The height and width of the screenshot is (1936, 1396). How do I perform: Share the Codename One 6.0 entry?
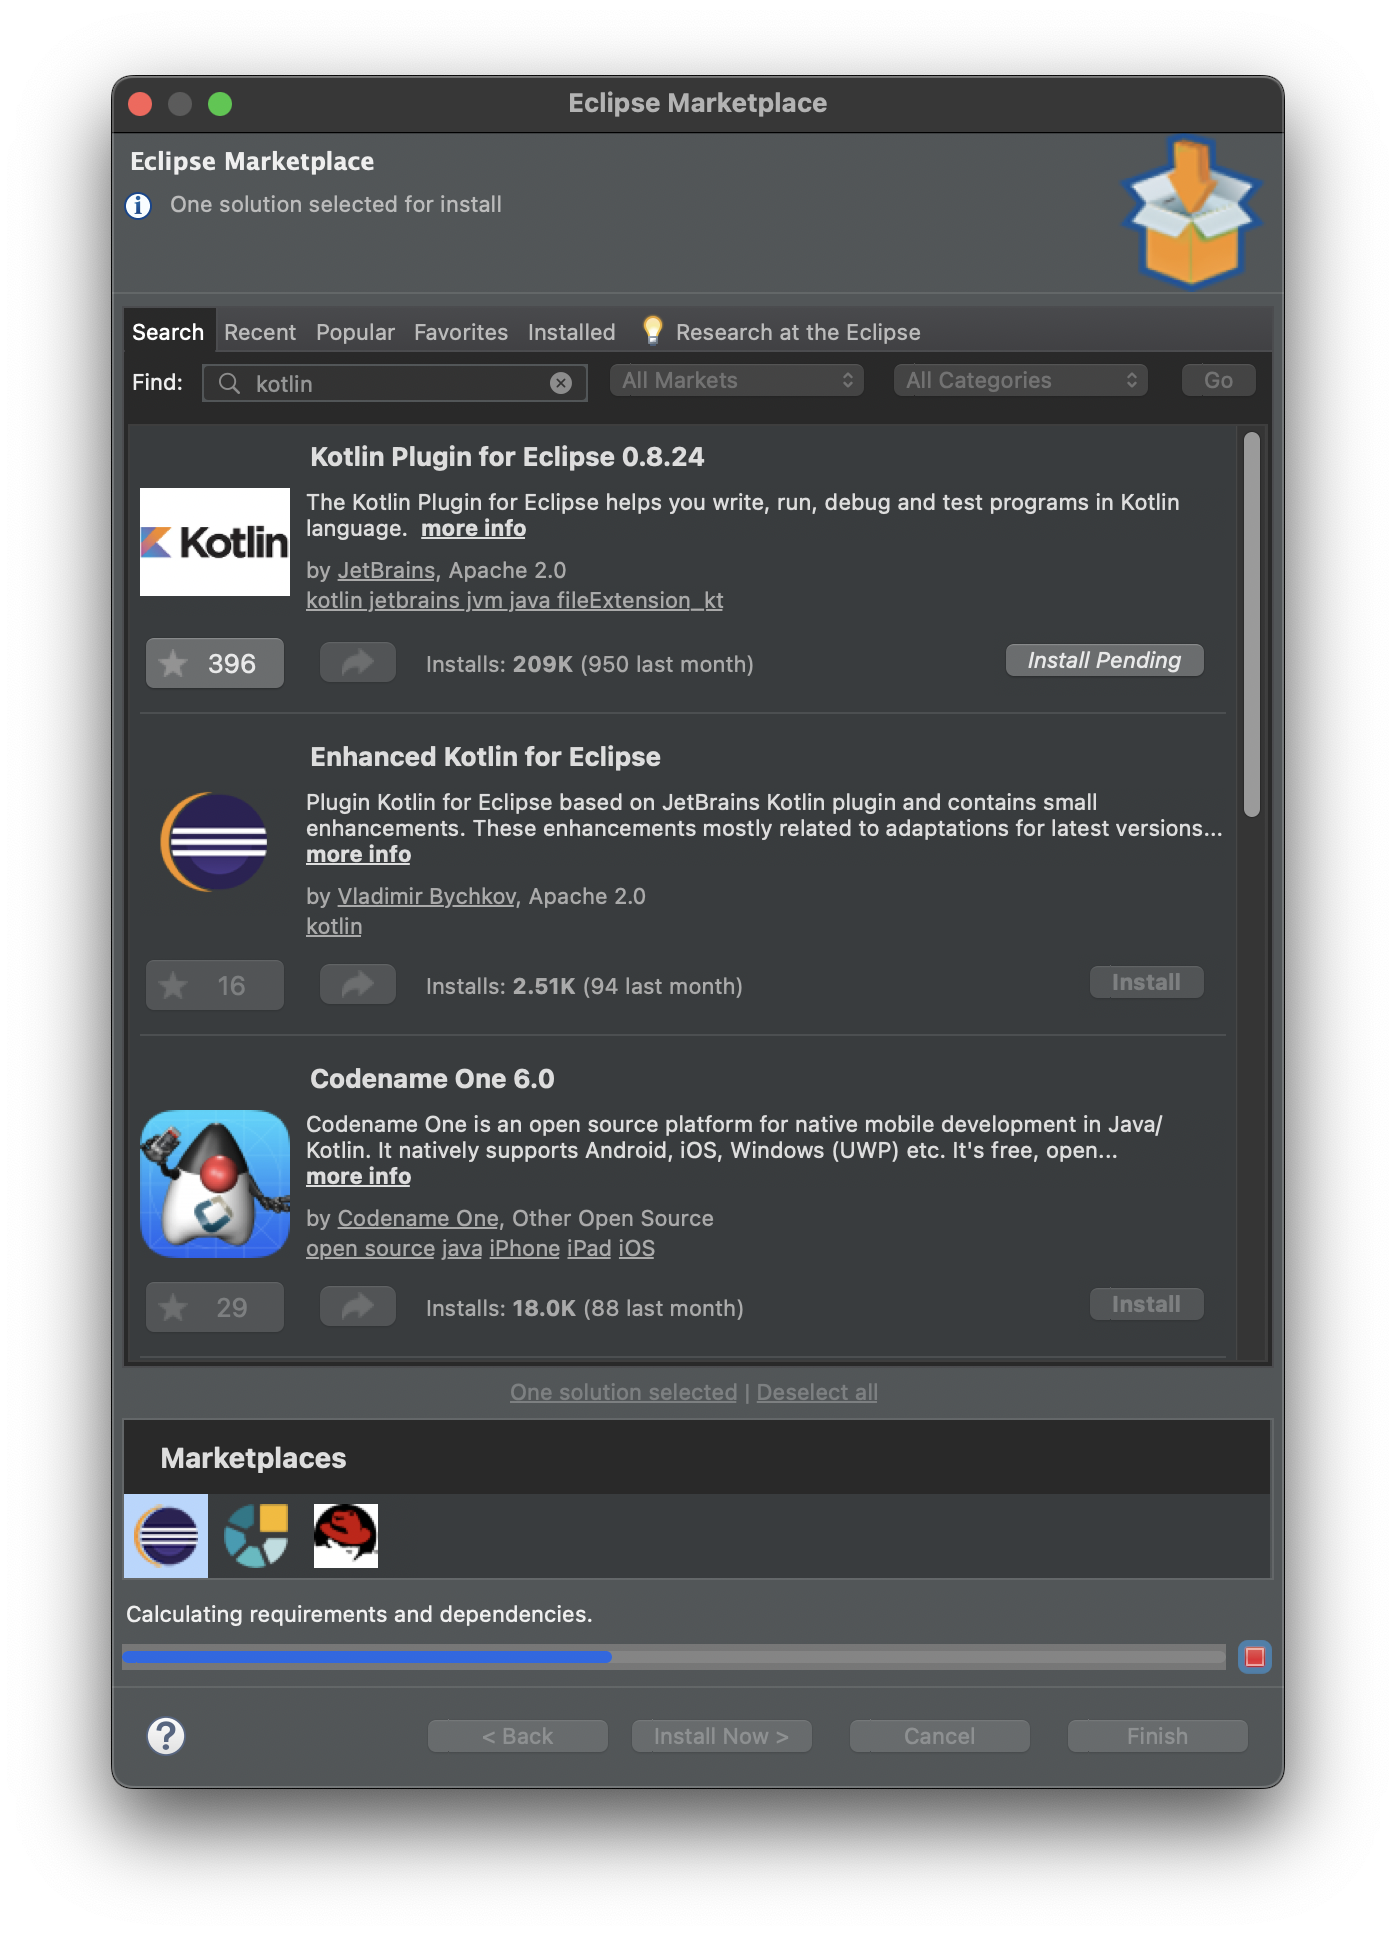click(x=358, y=1306)
